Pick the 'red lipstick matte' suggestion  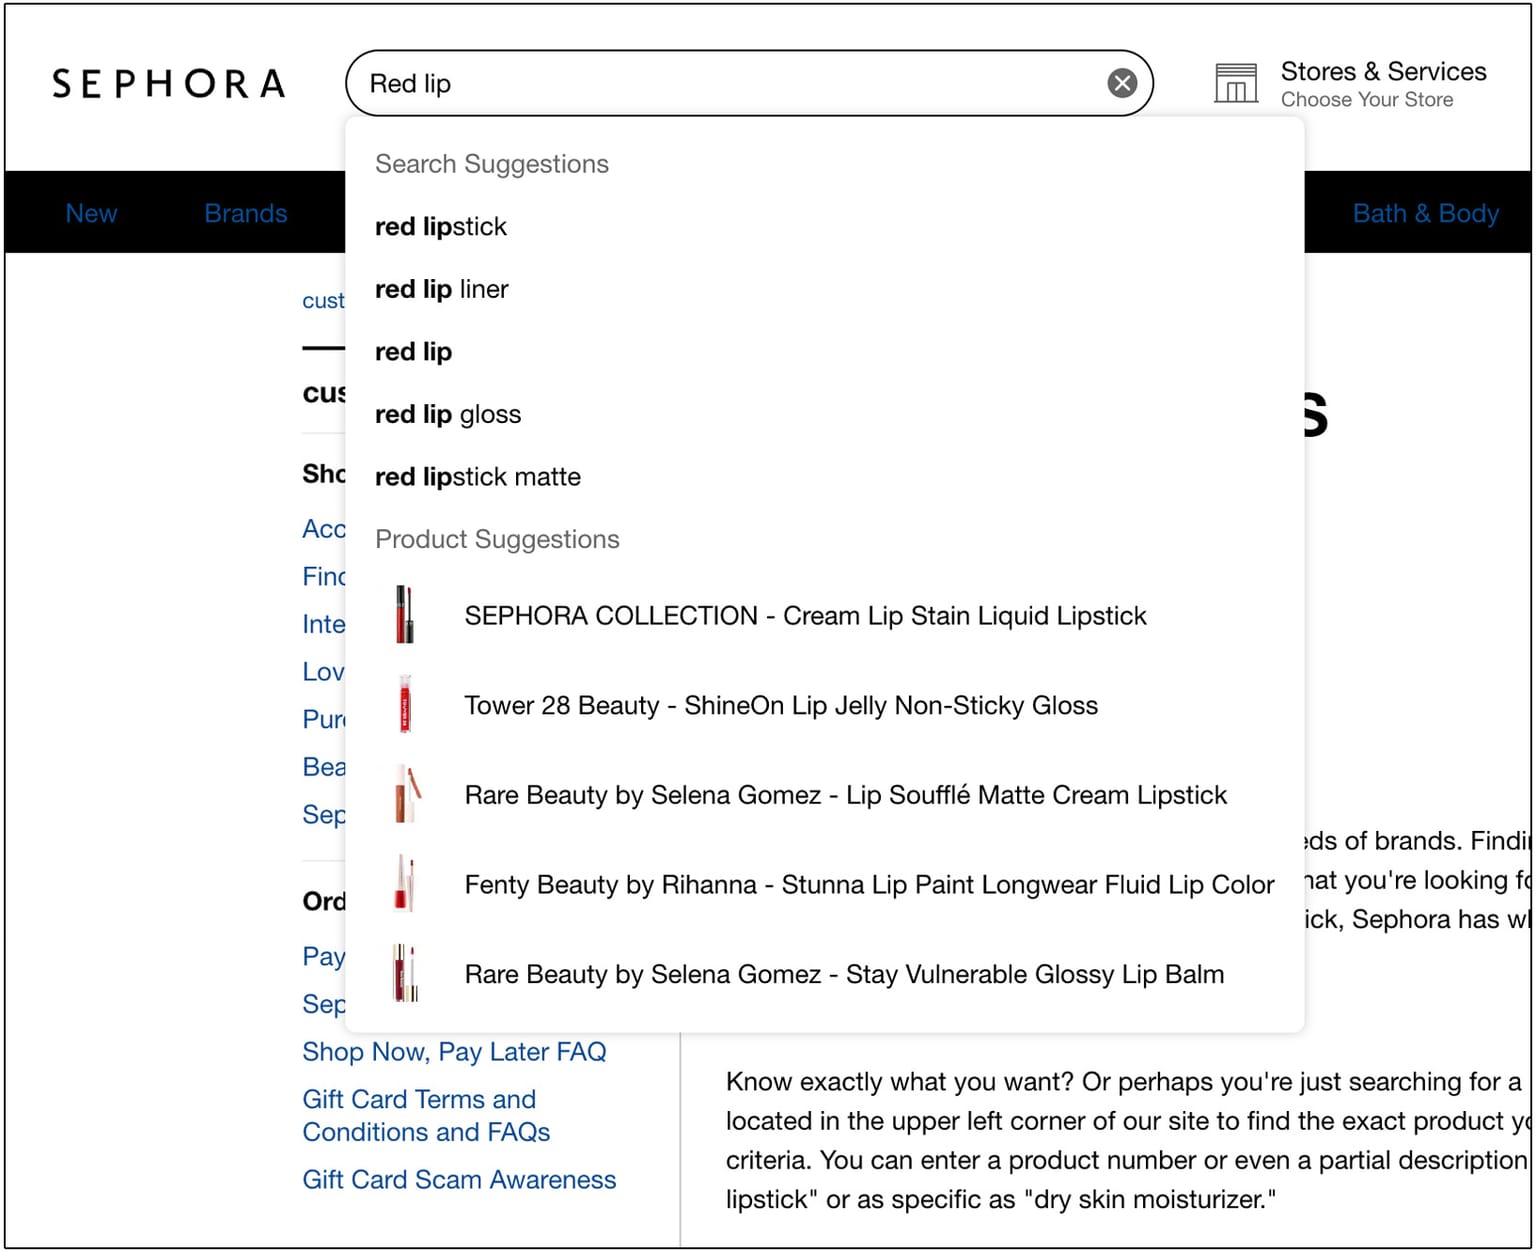(x=478, y=477)
